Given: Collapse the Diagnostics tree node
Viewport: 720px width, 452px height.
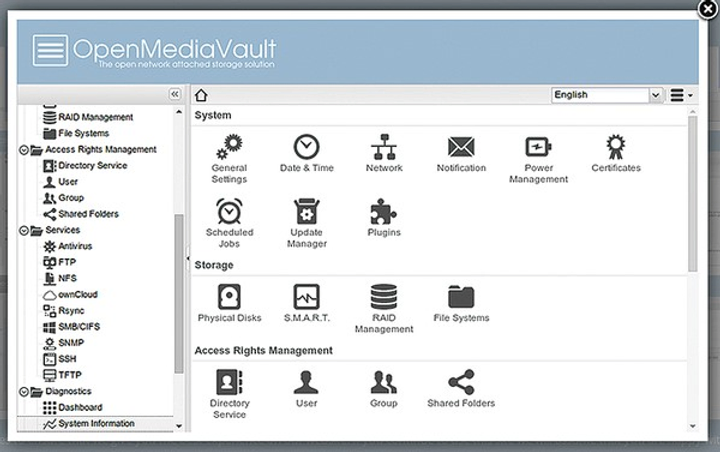Looking at the screenshot, I should coord(24,392).
